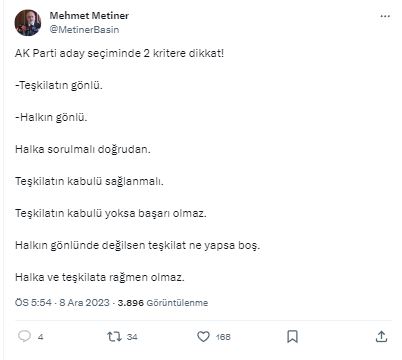
Task: Open the three-dot more options menu
Action: point(385,16)
